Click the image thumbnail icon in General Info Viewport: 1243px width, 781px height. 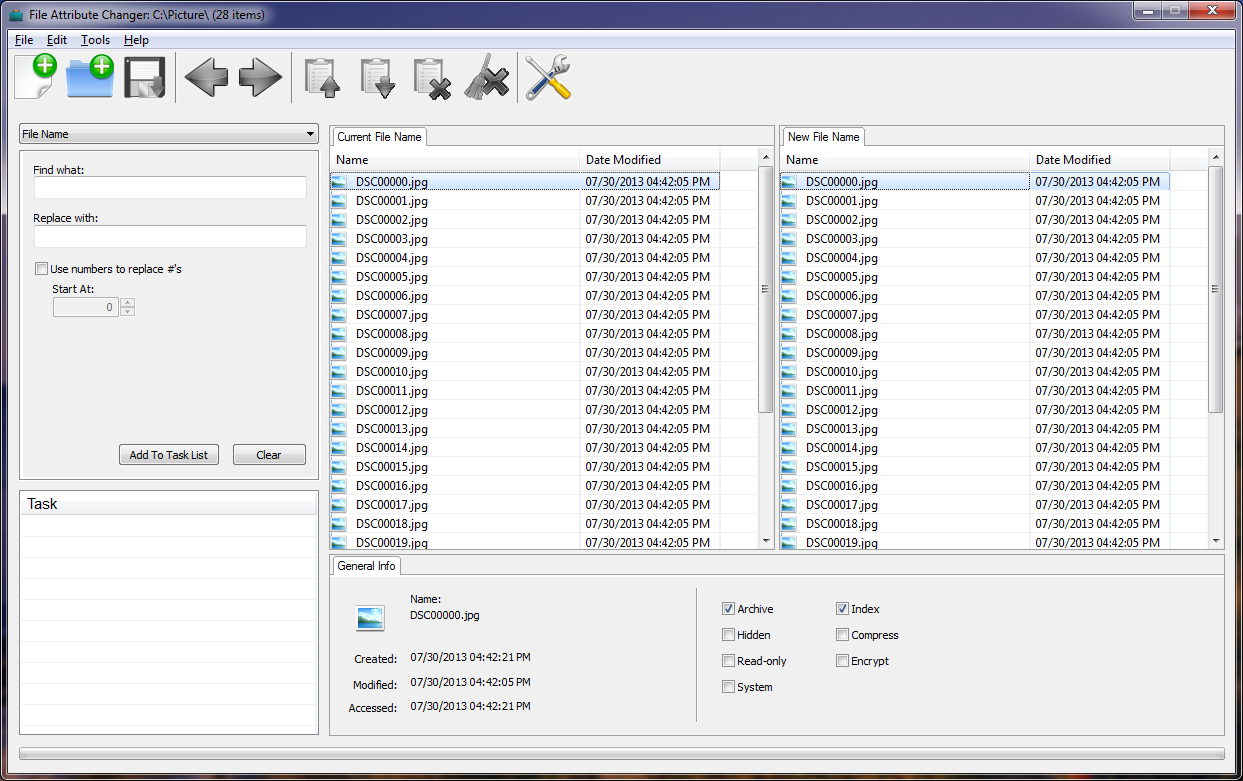(x=370, y=619)
